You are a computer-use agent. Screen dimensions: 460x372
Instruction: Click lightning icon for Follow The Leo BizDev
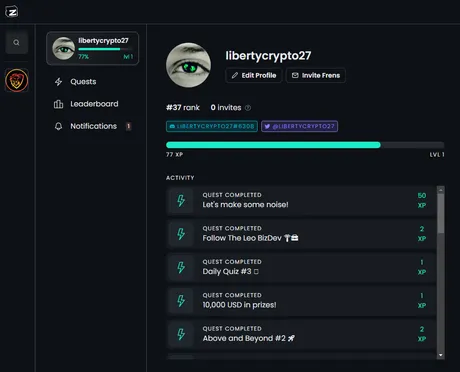point(181,234)
